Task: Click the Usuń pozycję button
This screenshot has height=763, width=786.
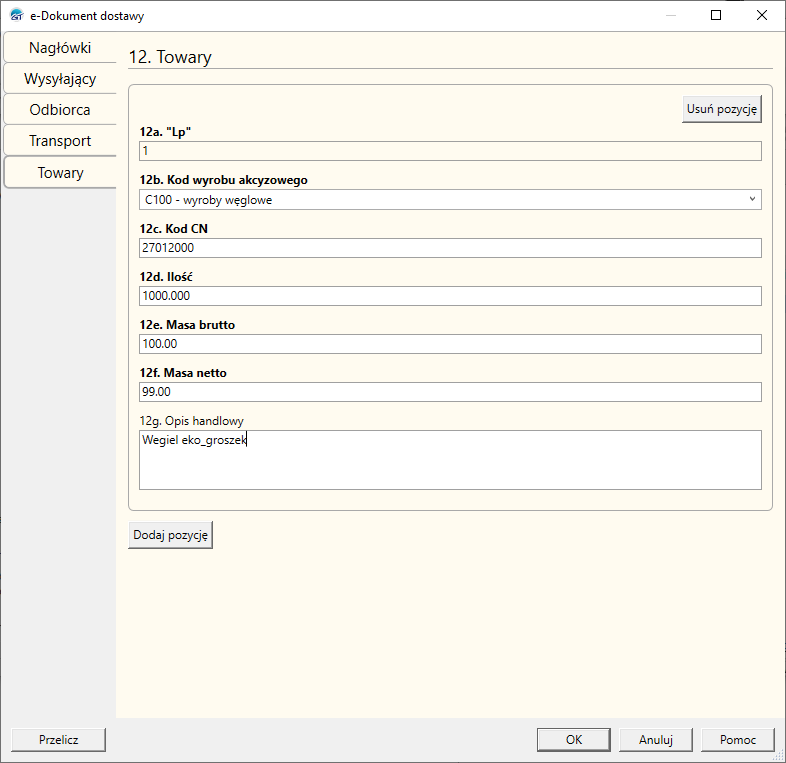Action: point(722,109)
